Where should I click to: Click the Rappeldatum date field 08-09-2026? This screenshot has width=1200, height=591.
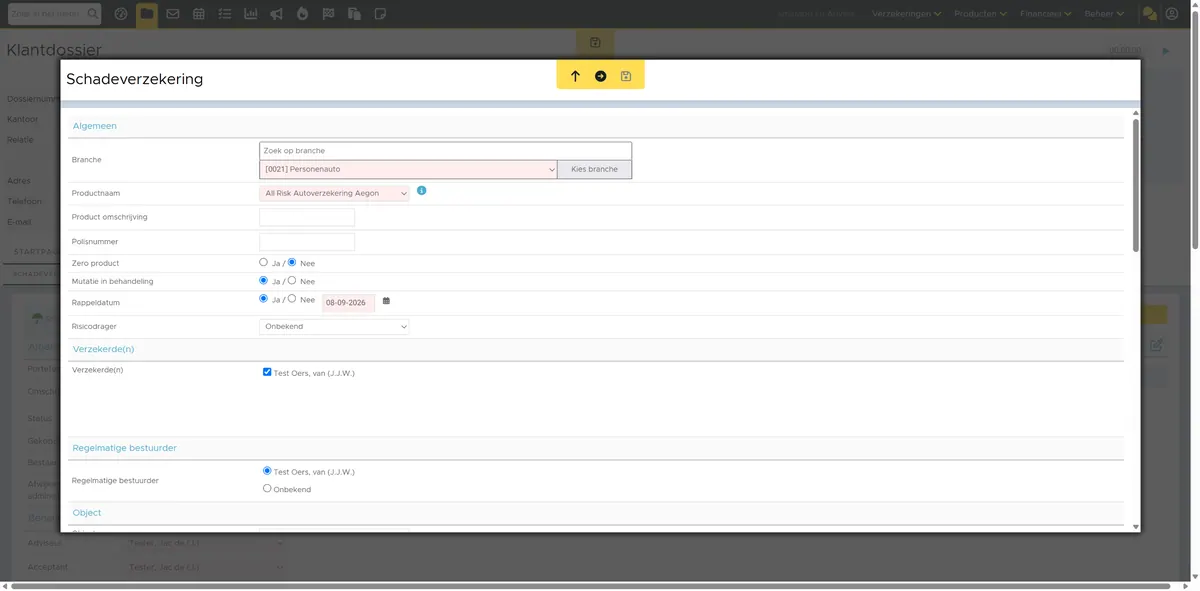(x=348, y=302)
